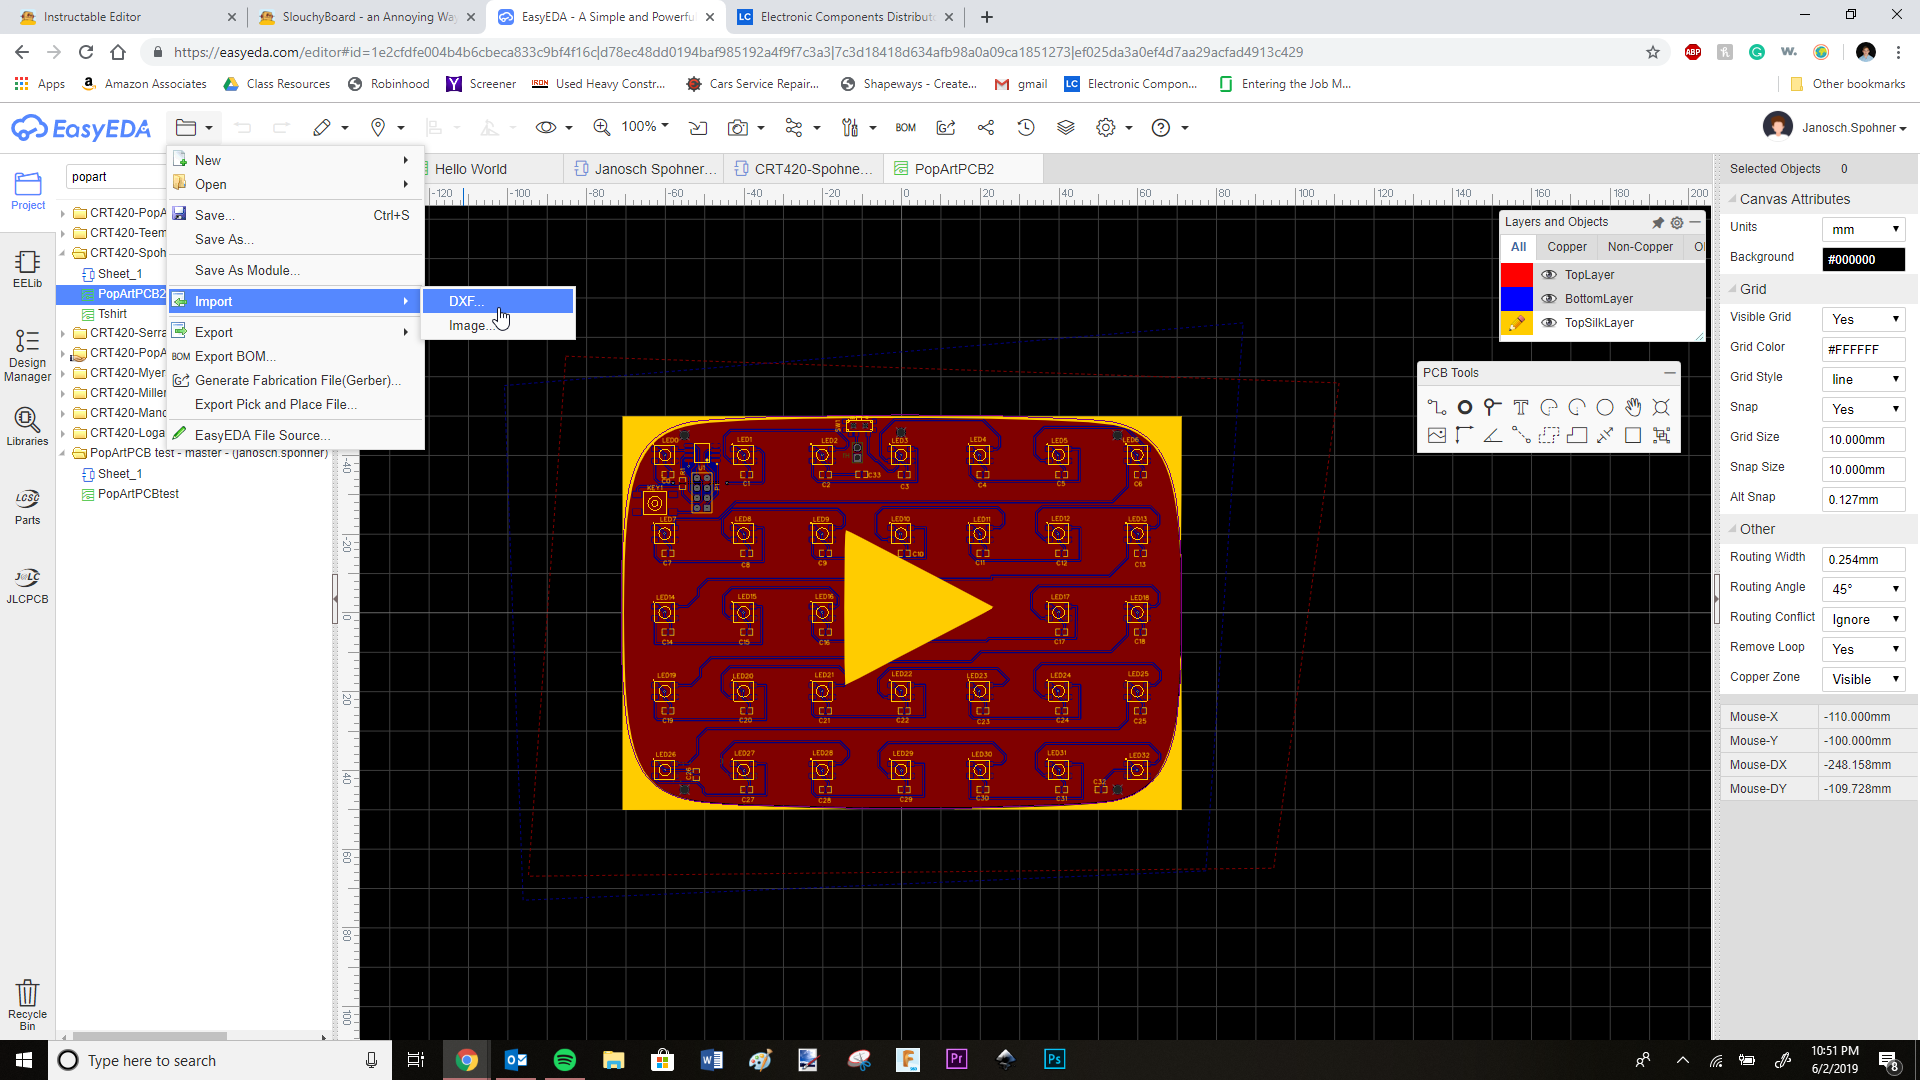Select the Hand drag tool
1920x1080 pixels.
(1633, 407)
